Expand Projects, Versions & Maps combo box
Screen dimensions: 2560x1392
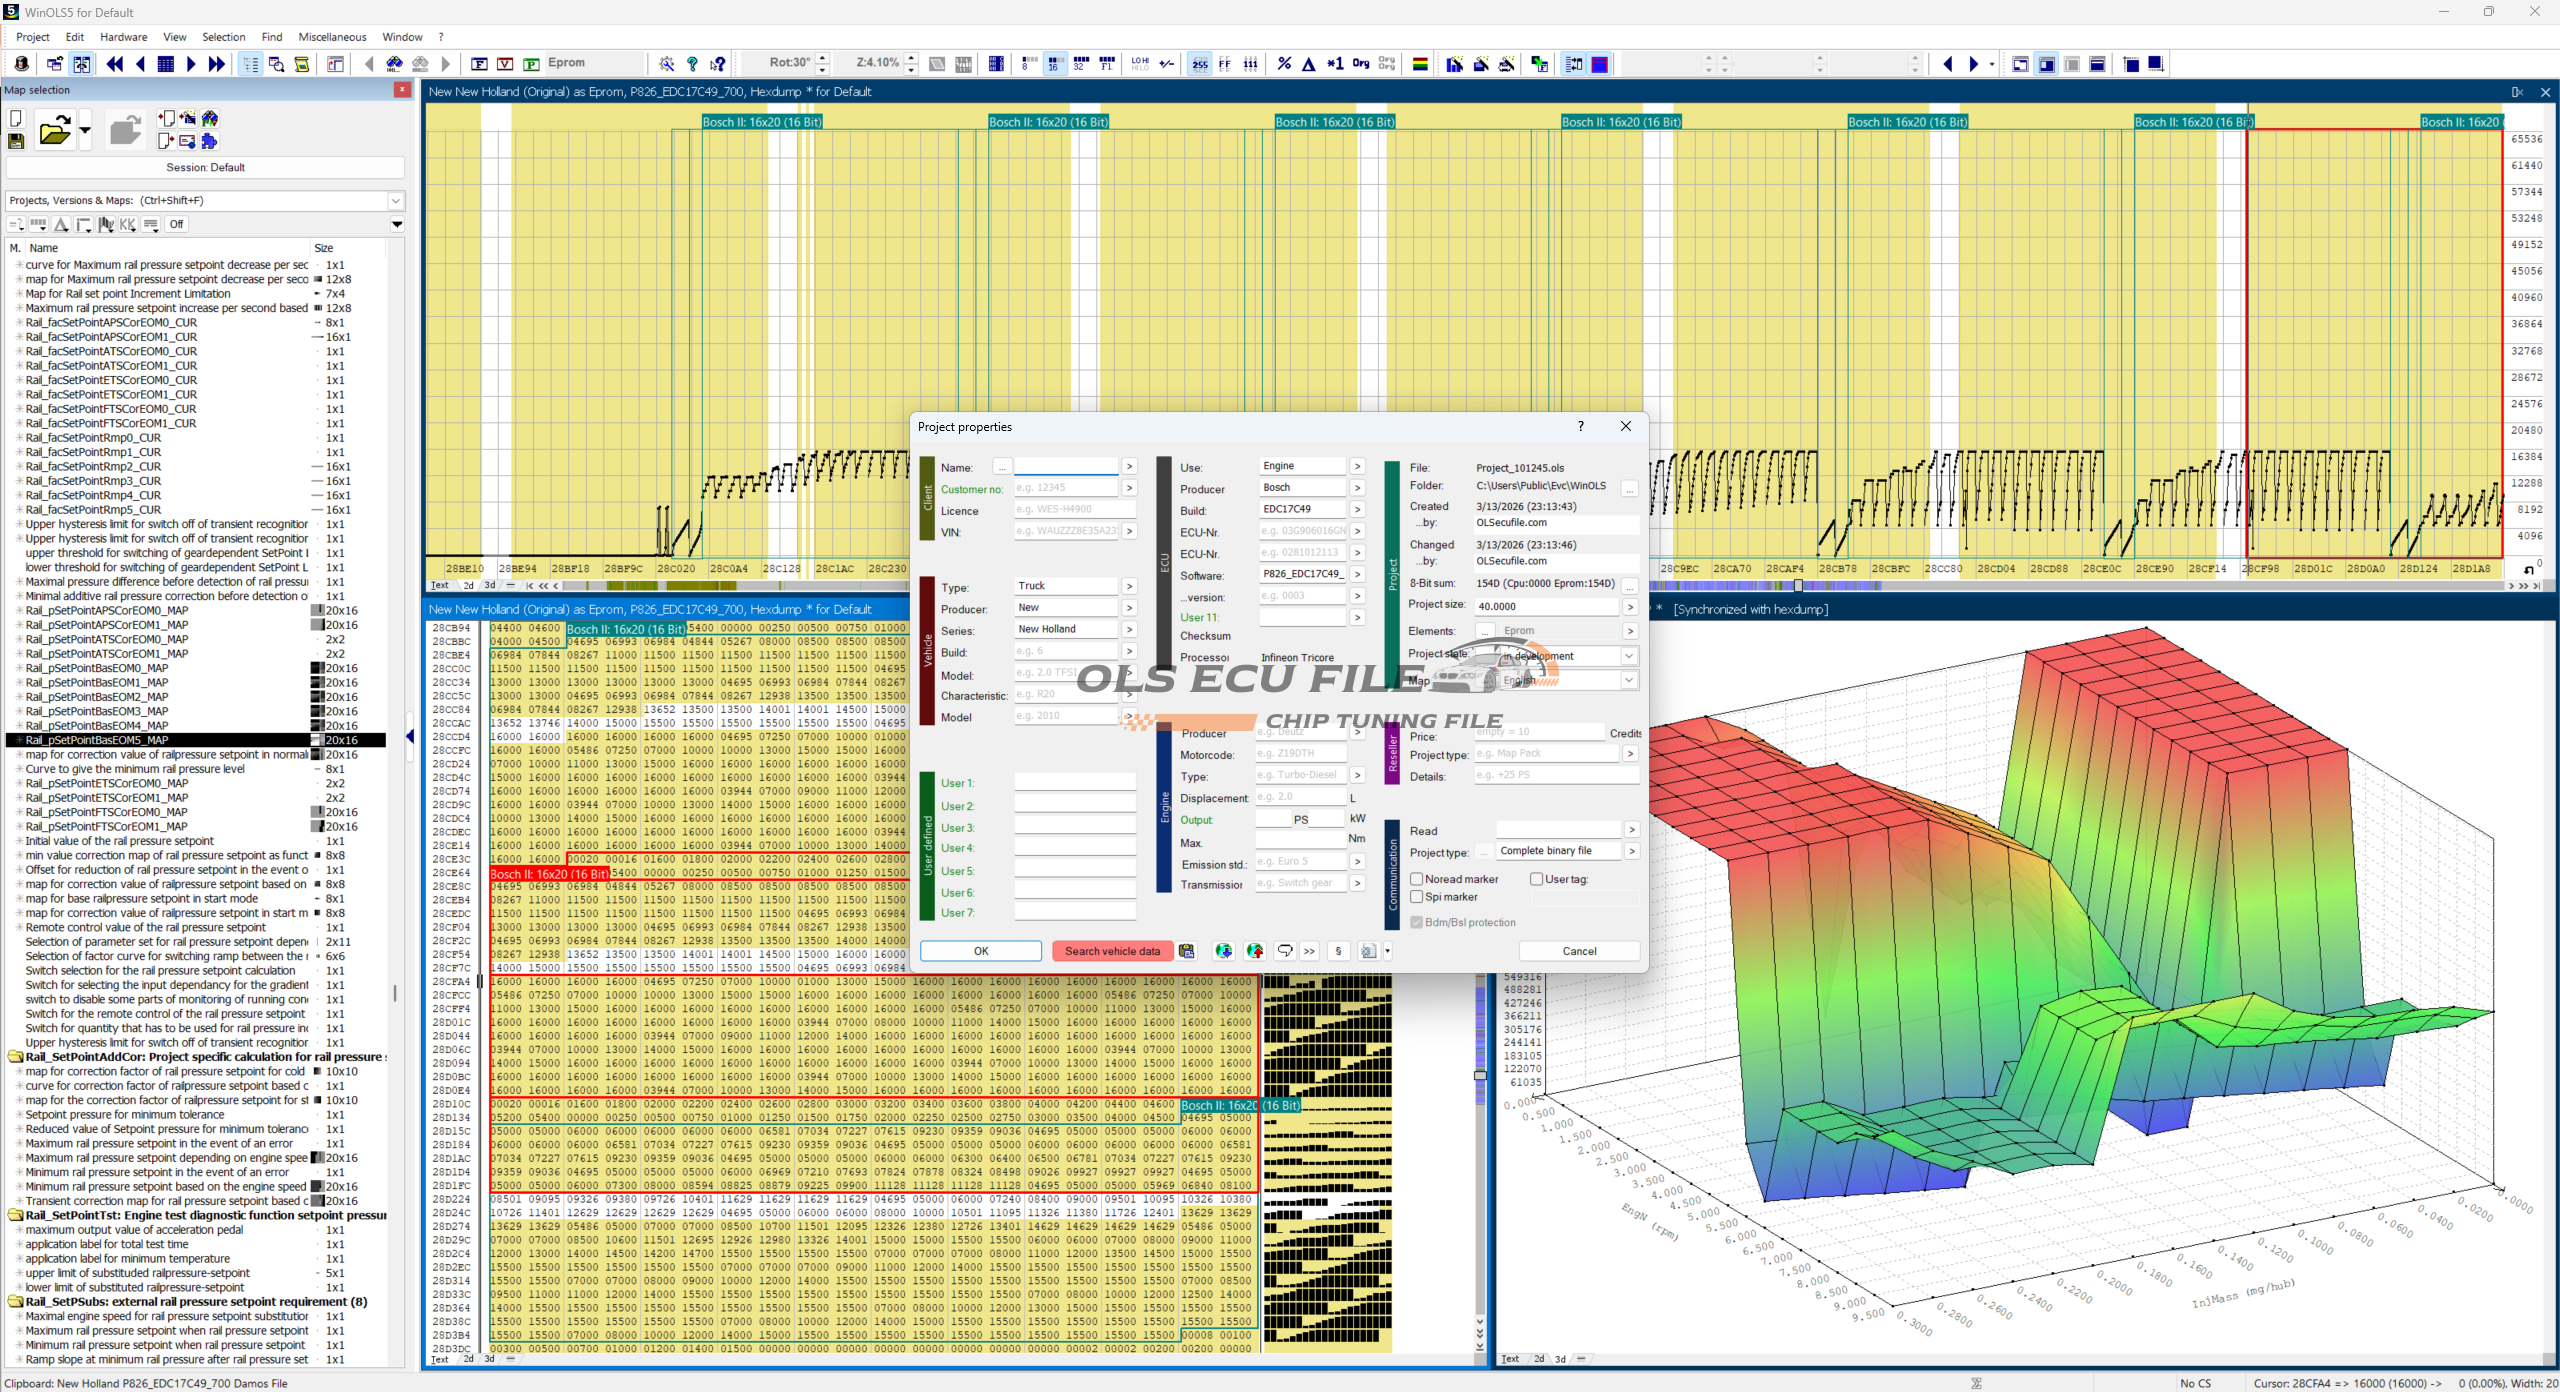click(x=396, y=200)
